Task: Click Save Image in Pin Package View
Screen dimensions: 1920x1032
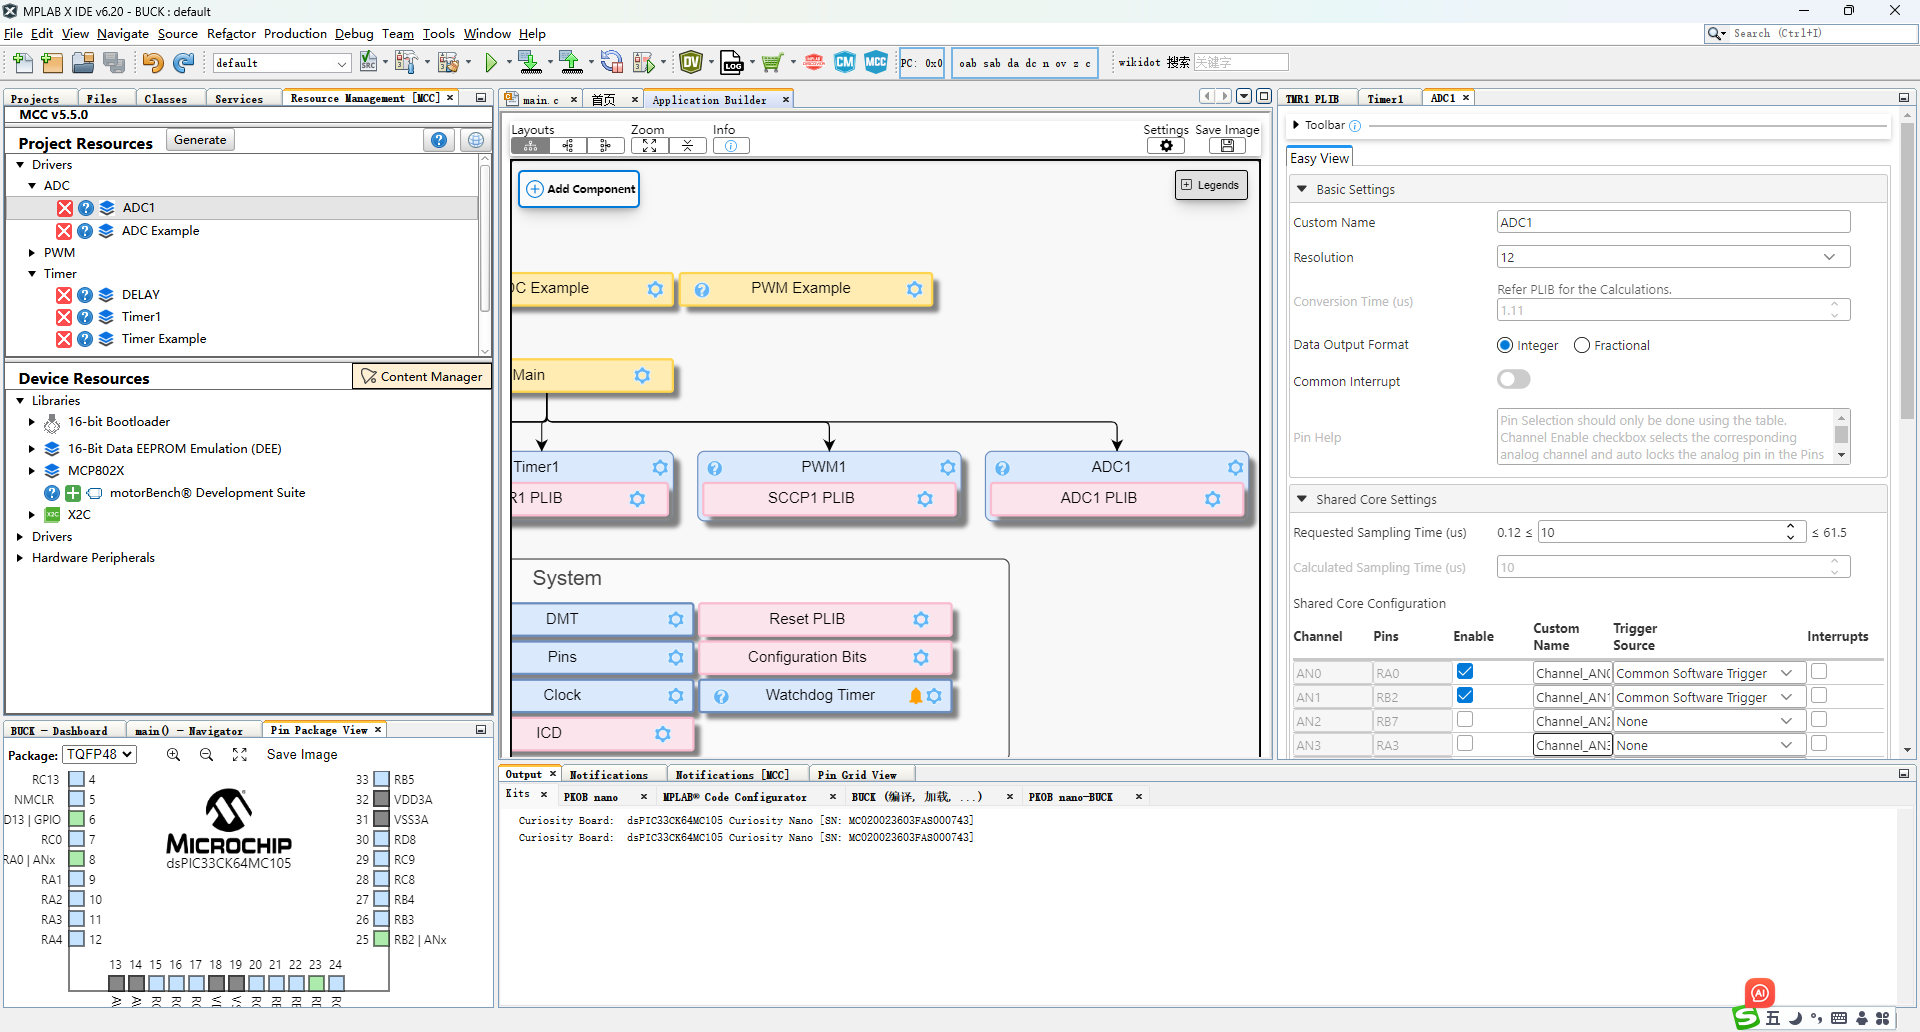Action: tap(302, 755)
